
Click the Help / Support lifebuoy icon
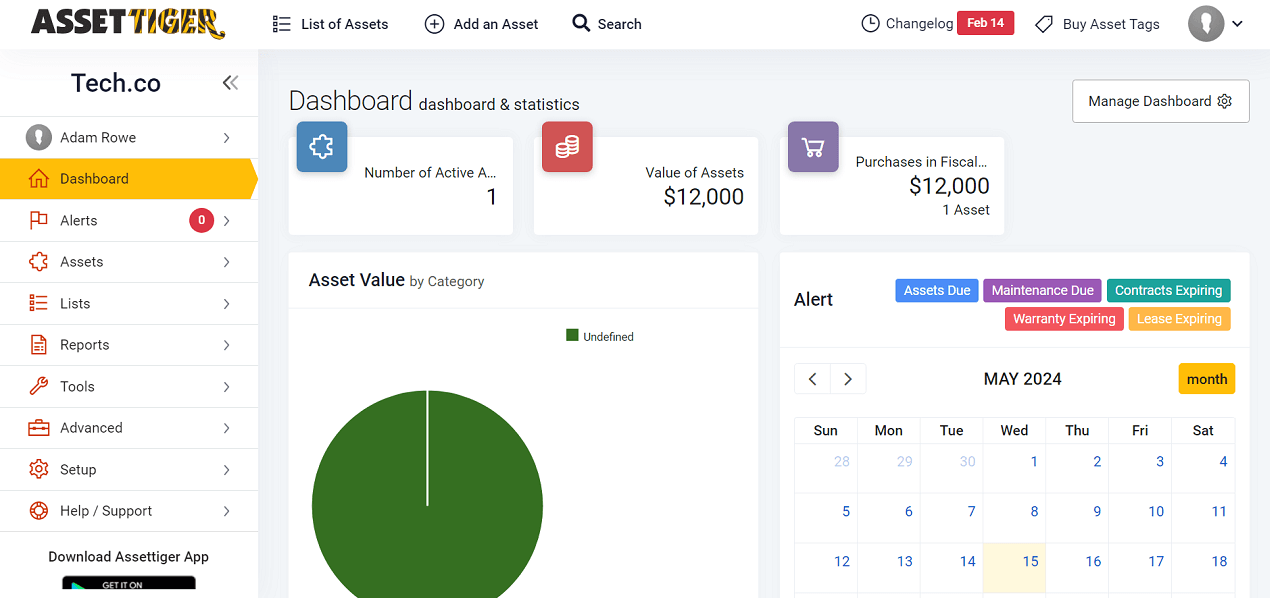coord(39,511)
